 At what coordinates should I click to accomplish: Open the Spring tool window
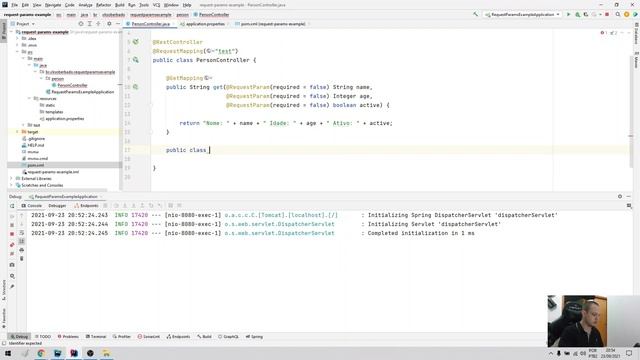click(254, 337)
